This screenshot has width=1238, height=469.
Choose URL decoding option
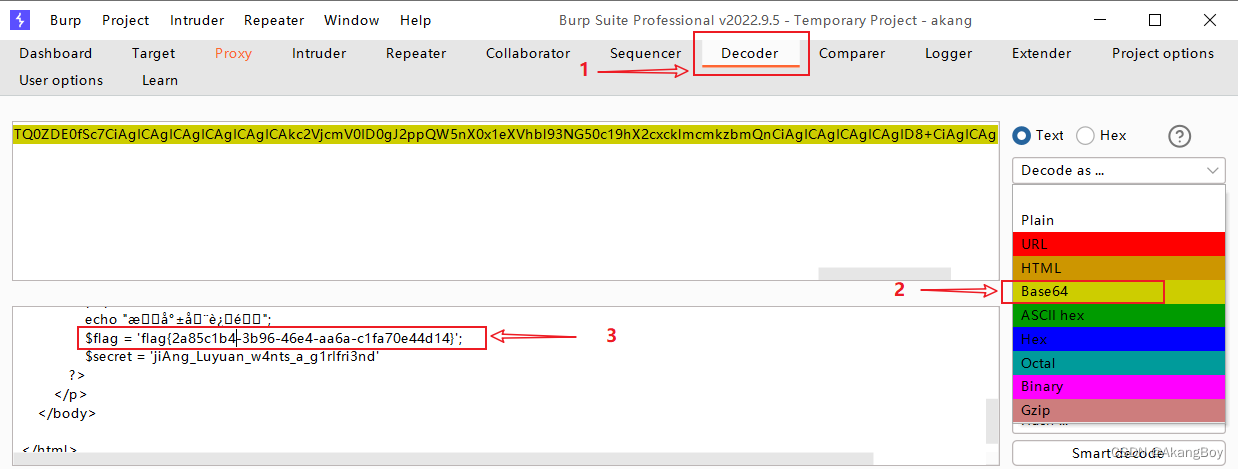[x=1118, y=244]
